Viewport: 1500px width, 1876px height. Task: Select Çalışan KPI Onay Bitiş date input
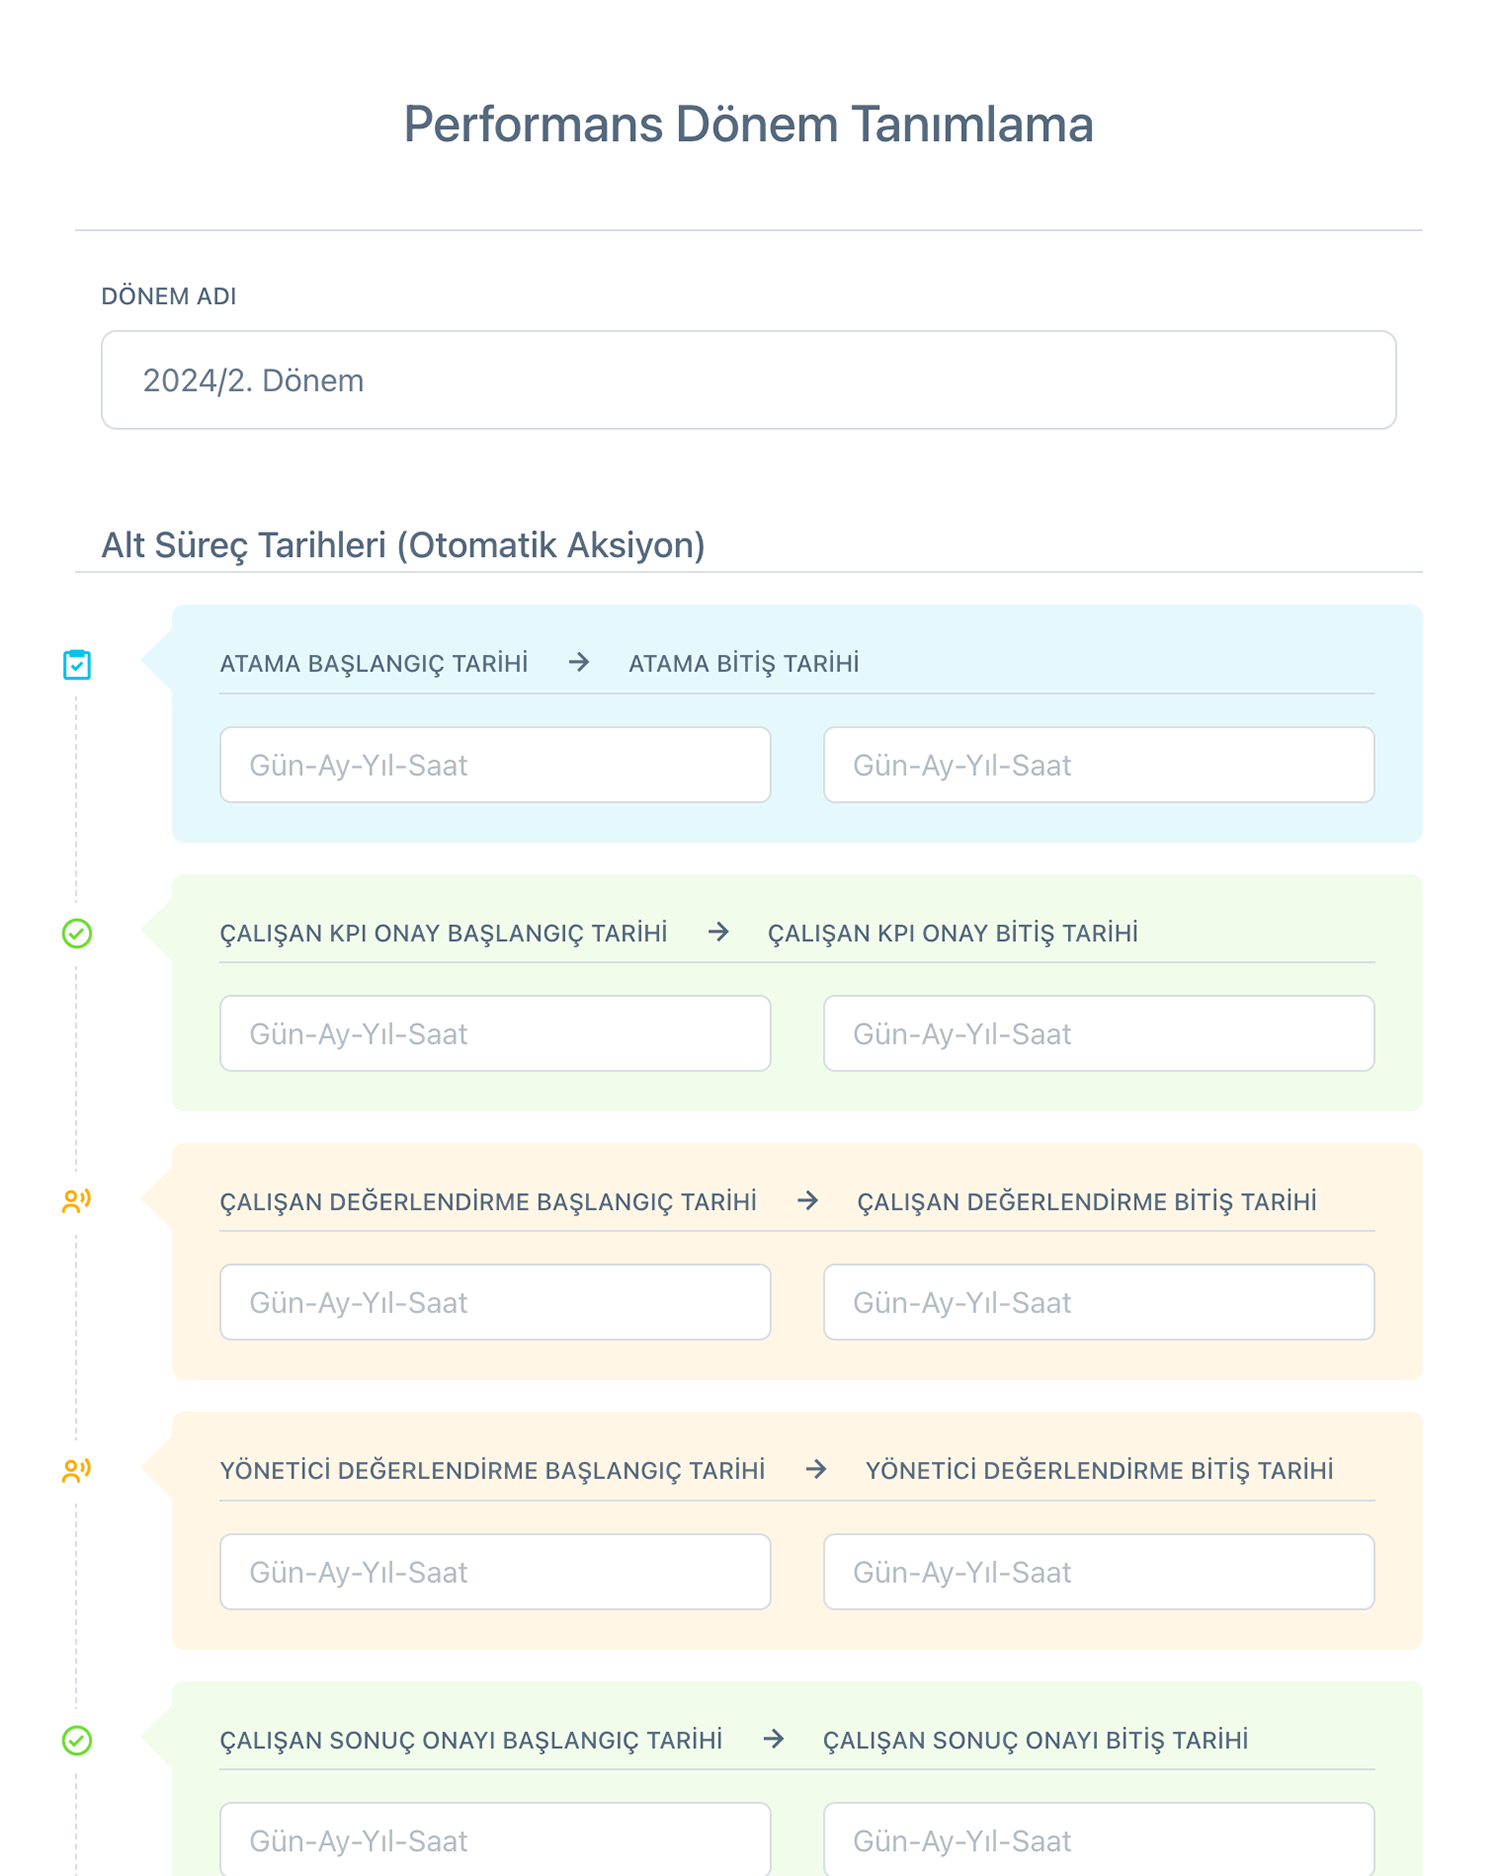click(x=1099, y=1033)
